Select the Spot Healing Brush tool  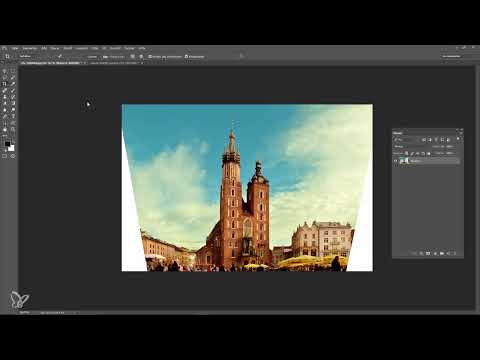5,90
